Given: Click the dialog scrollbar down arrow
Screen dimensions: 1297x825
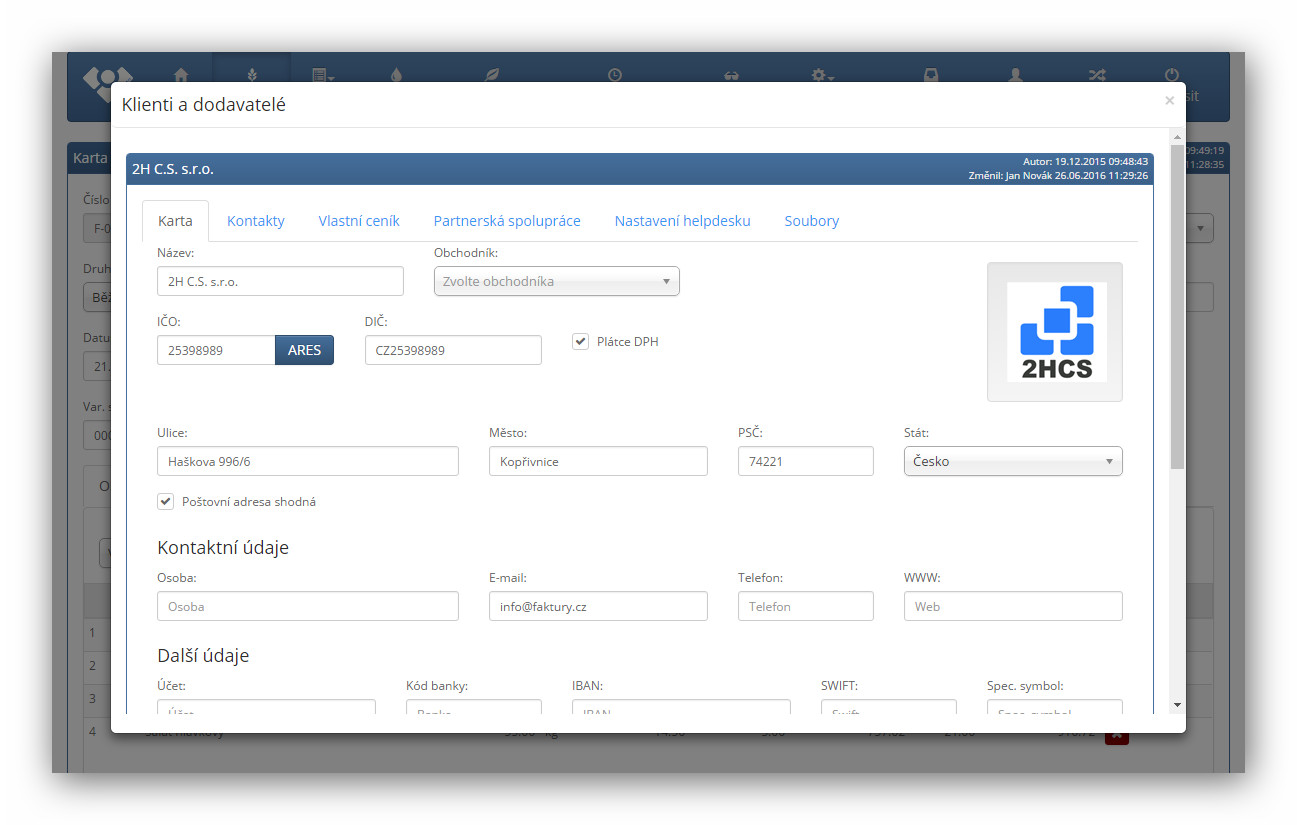Looking at the screenshot, I should pyautogui.click(x=1177, y=705).
